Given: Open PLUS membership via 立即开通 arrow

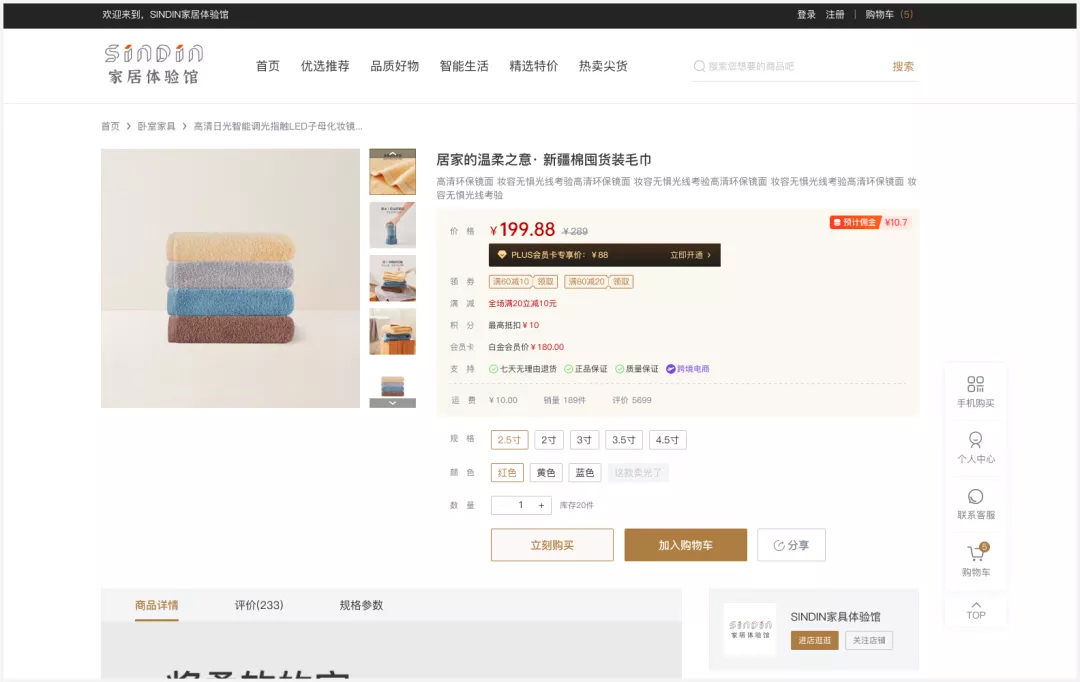Looking at the screenshot, I should pyautogui.click(x=691, y=255).
